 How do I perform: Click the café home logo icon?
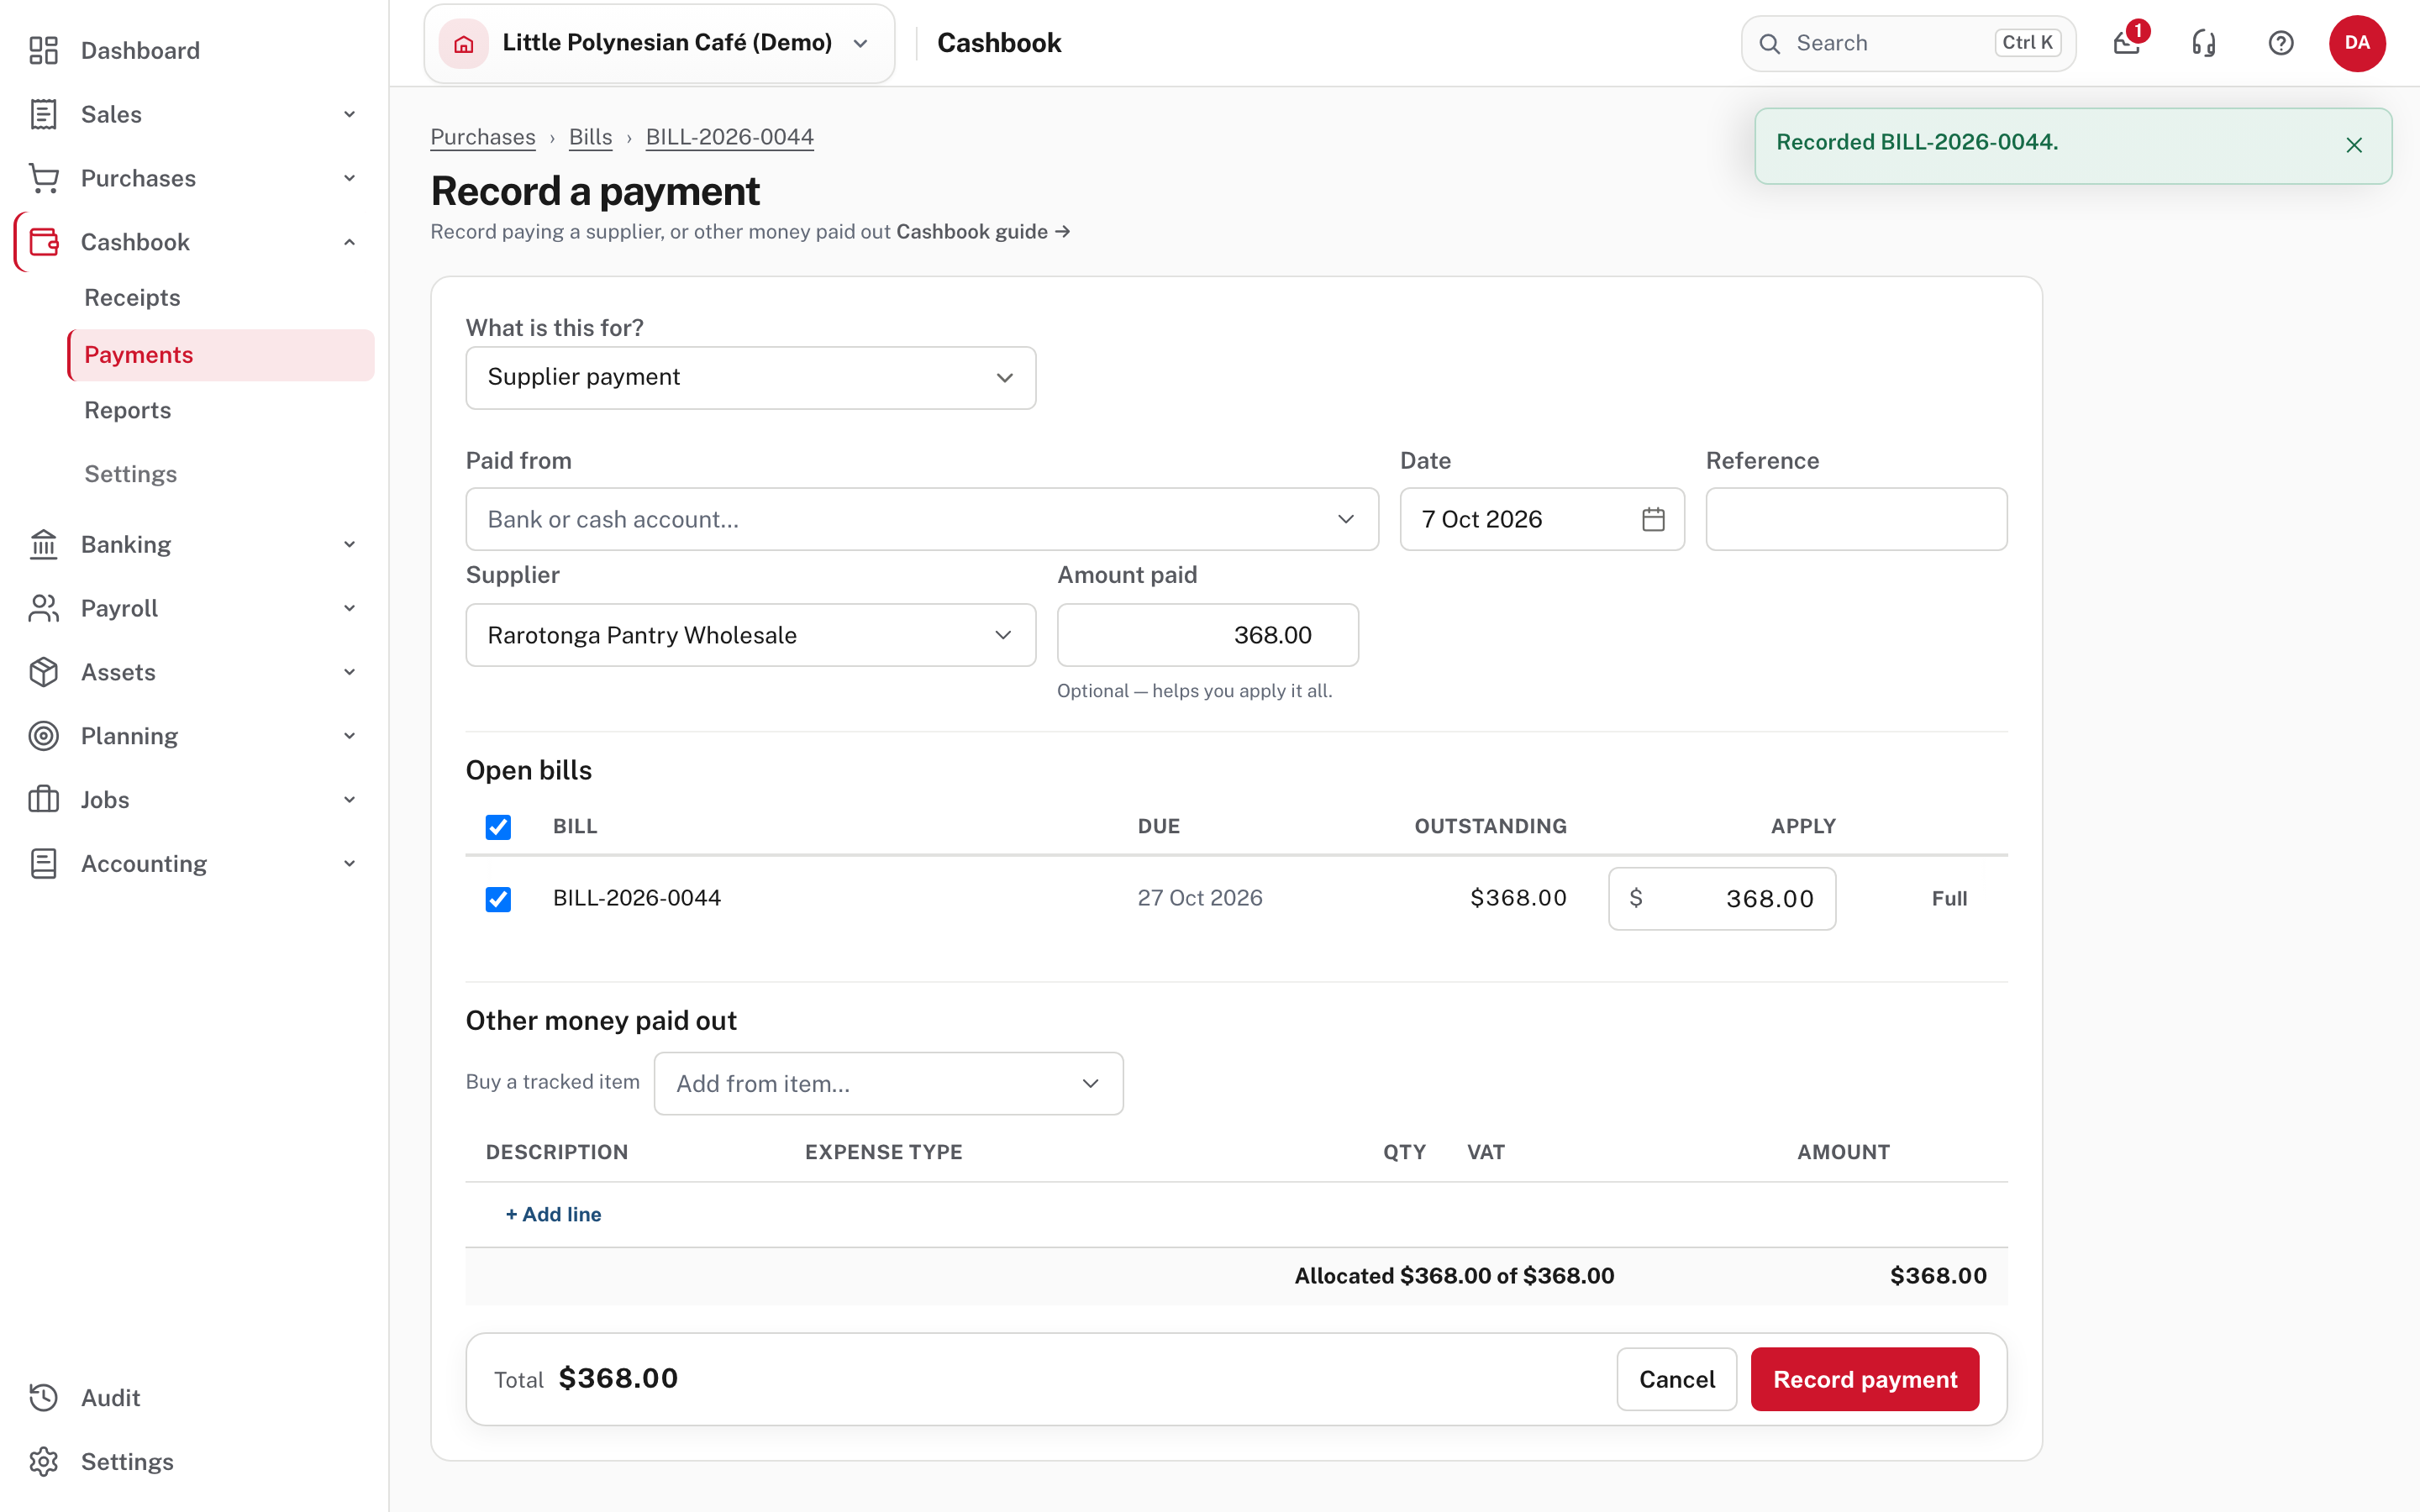click(463, 43)
